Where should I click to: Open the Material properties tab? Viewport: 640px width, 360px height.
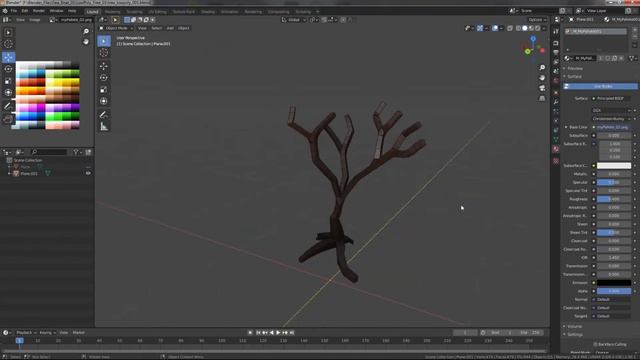(x=556, y=149)
